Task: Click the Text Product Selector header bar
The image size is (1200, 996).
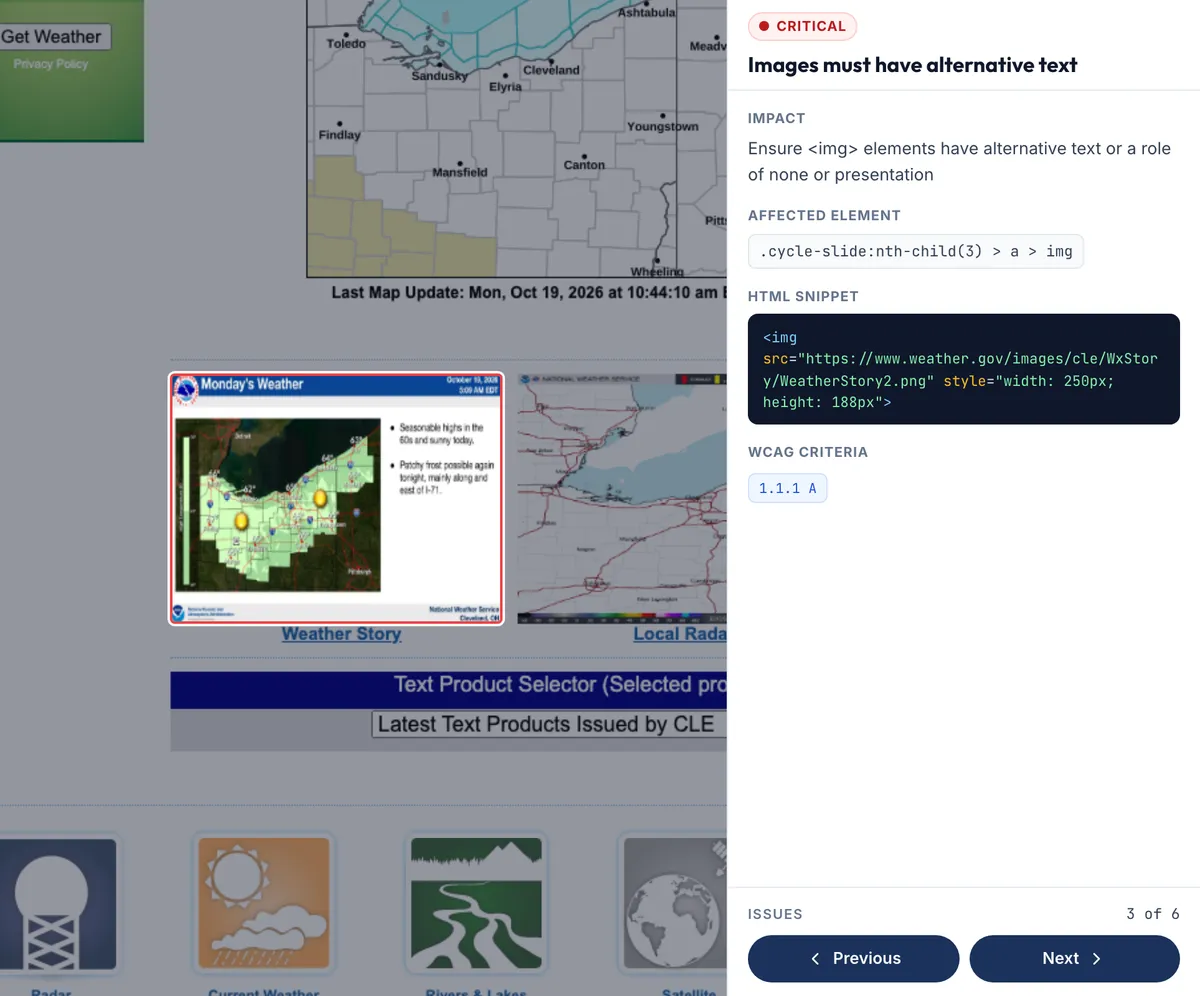Action: point(449,690)
